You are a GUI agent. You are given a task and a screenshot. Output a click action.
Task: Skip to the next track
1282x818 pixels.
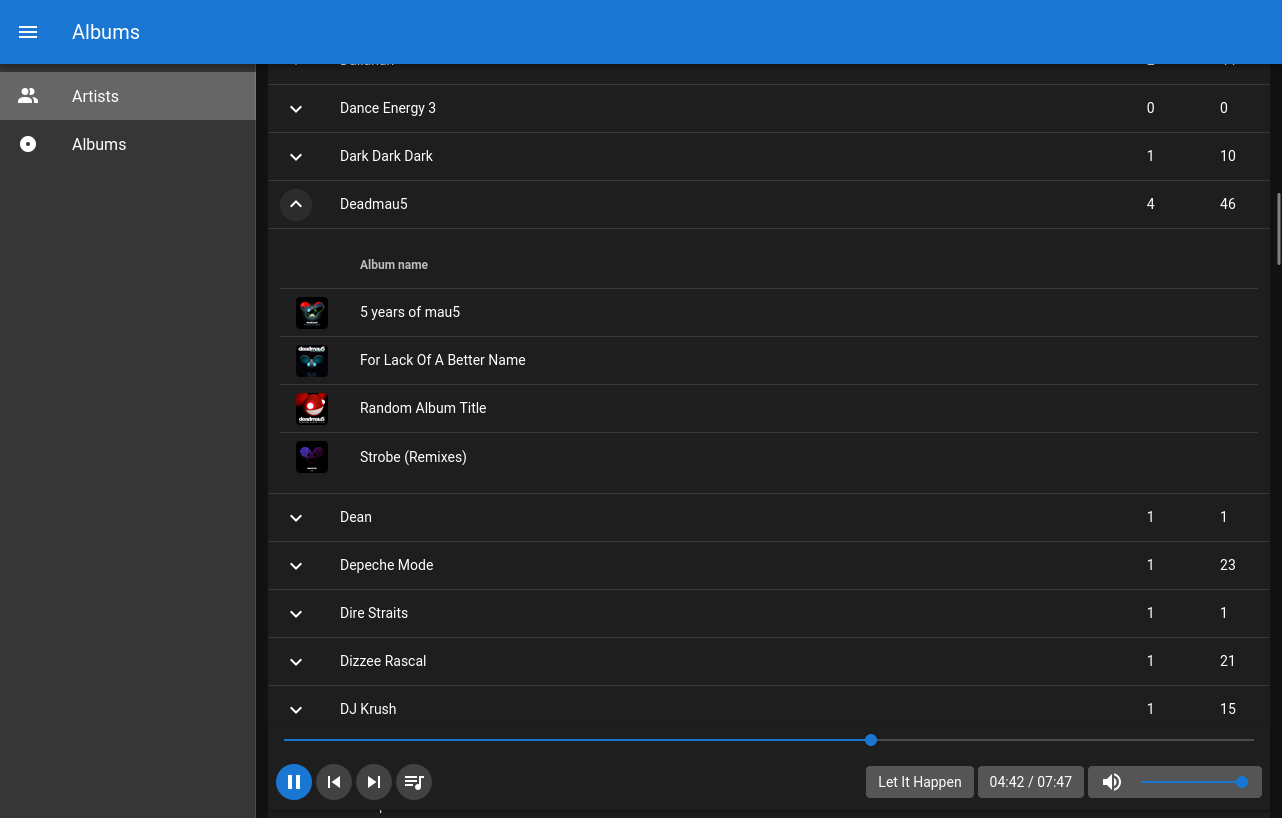(x=374, y=782)
